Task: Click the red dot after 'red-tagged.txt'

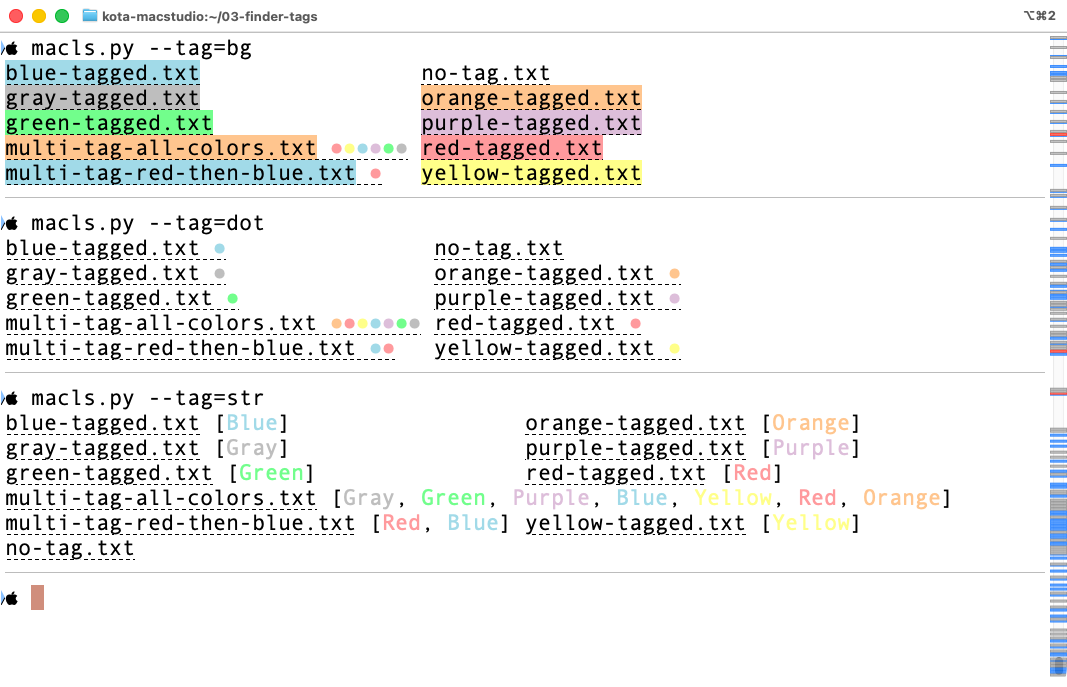Action: tap(636, 324)
